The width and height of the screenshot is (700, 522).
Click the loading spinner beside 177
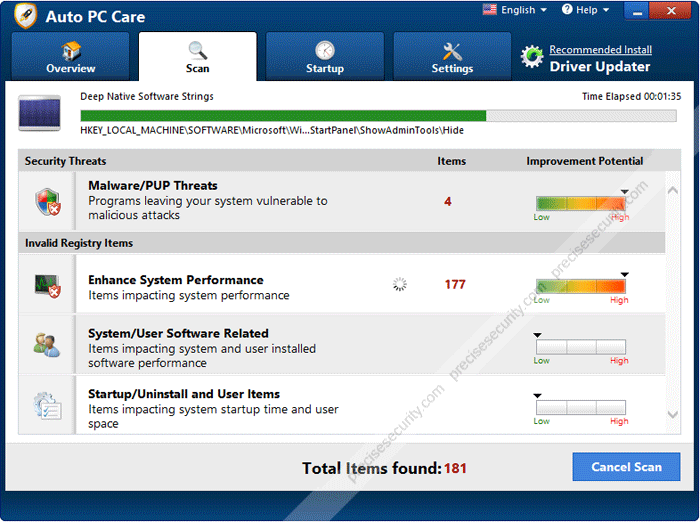pyautogui.click(x=400, y=284)
